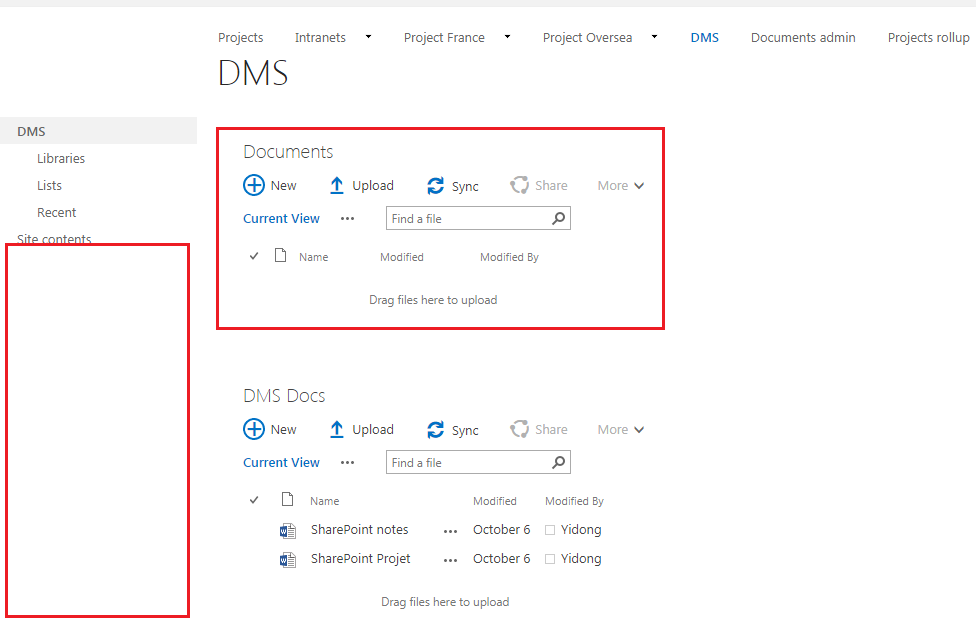Click the Word icon for SharePoint Projet
This screenshot has height=622, width=976.
click(x=288, y=560)
